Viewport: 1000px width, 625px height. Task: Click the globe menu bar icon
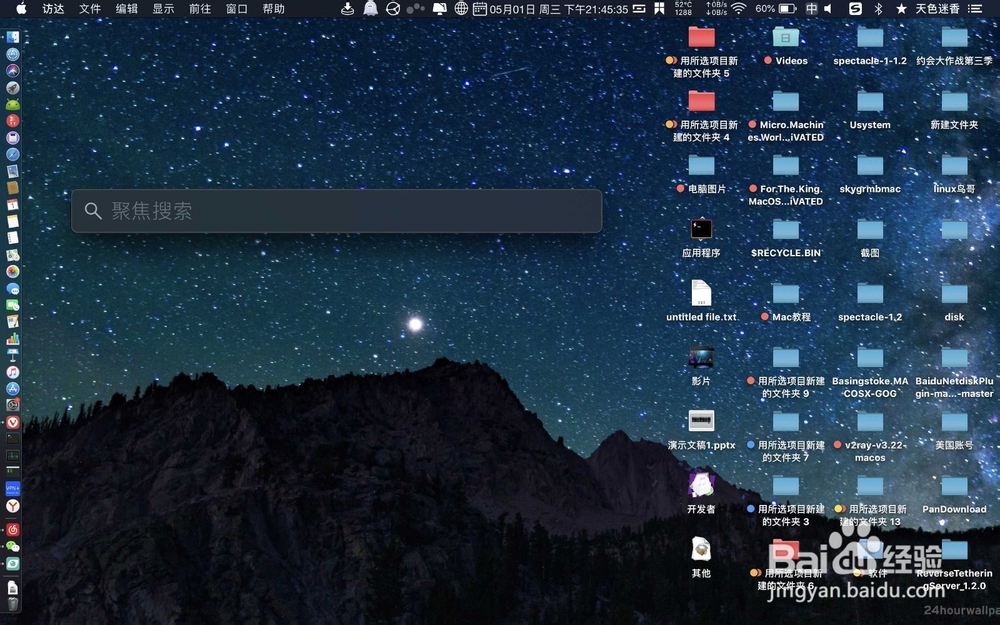click(461, 8)
